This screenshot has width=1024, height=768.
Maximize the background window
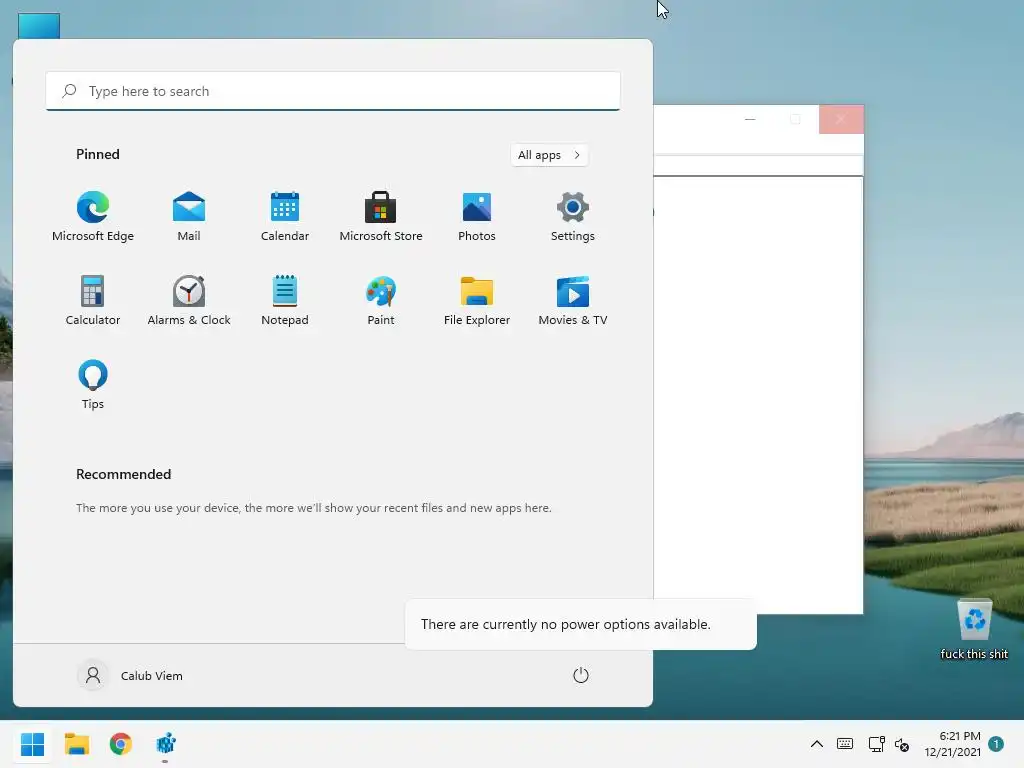pos(795,120)
